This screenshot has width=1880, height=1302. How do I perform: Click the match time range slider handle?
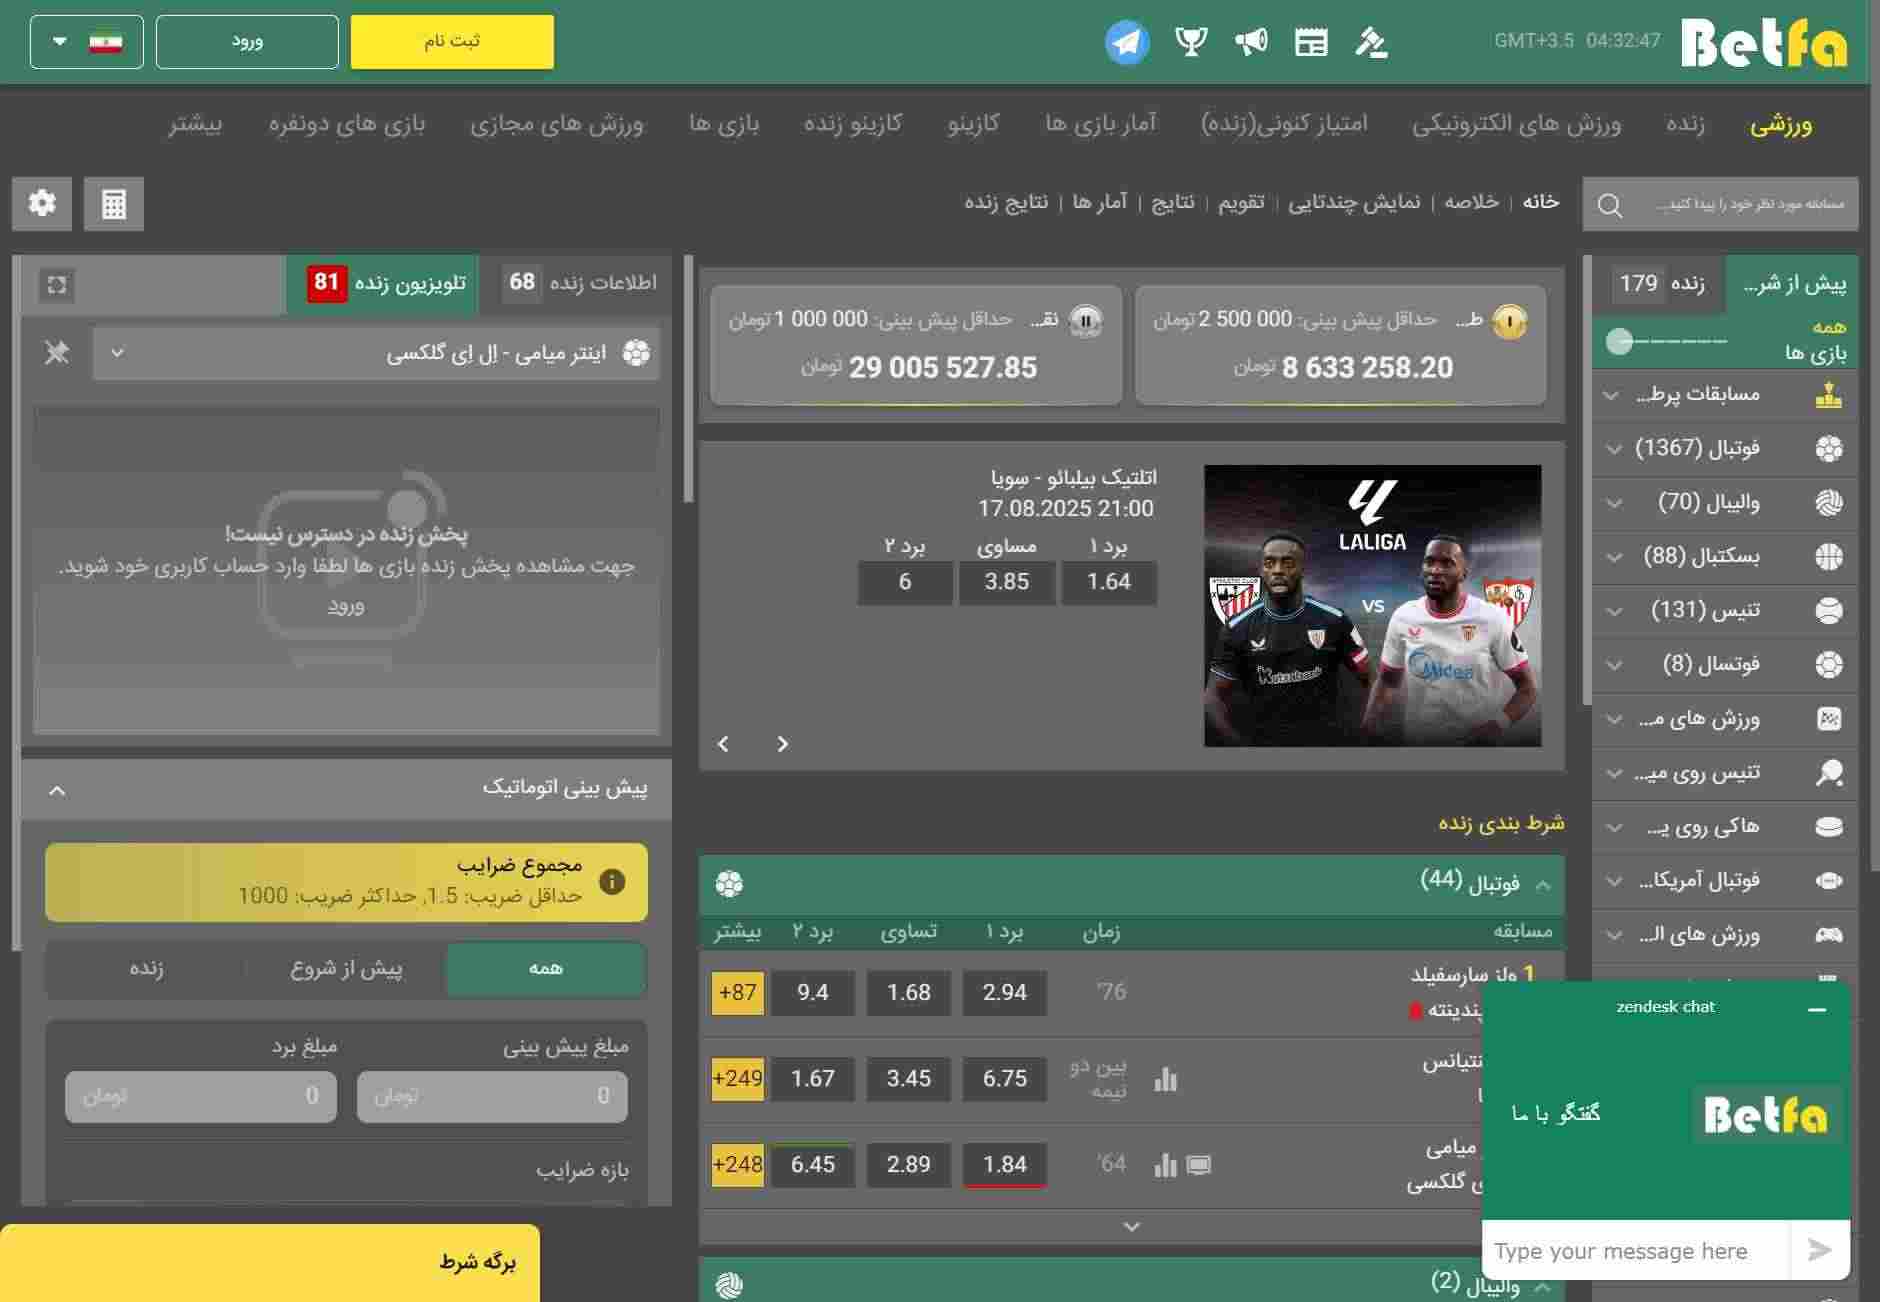click(x=1619, y=342)
